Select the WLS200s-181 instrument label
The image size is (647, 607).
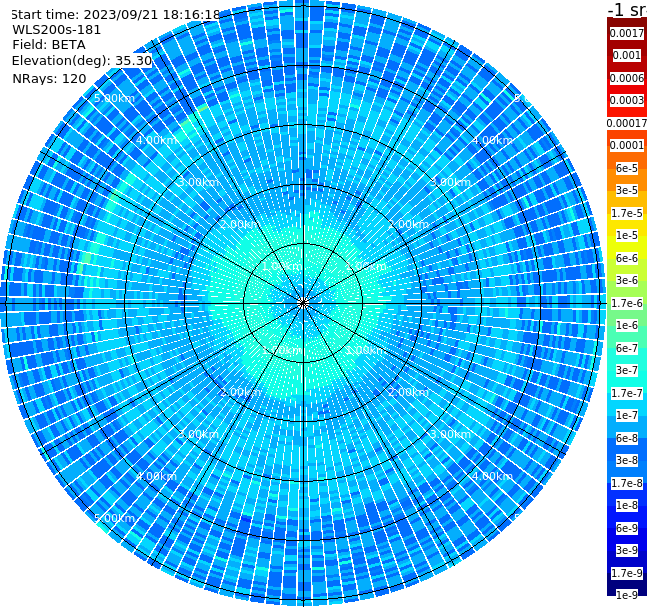click(57, 30)
